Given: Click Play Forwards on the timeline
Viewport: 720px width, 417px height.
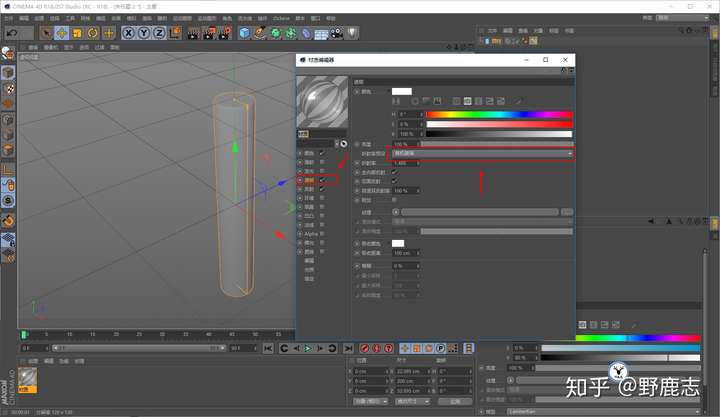Looking at the screenshot, I should coord(308,349).
